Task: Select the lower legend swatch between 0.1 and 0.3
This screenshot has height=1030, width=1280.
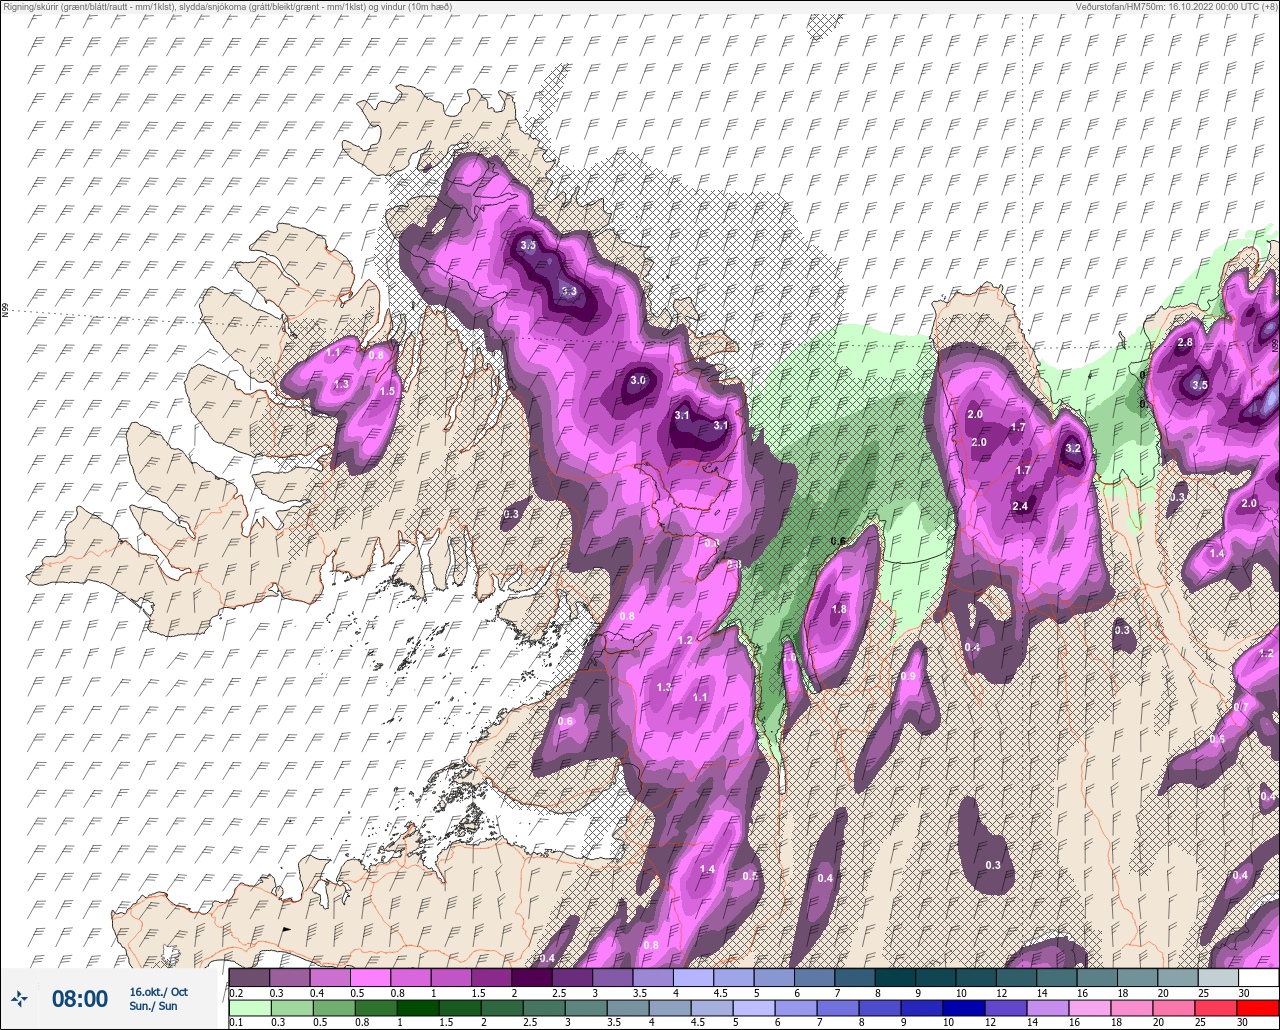Action: point(249,1008)
